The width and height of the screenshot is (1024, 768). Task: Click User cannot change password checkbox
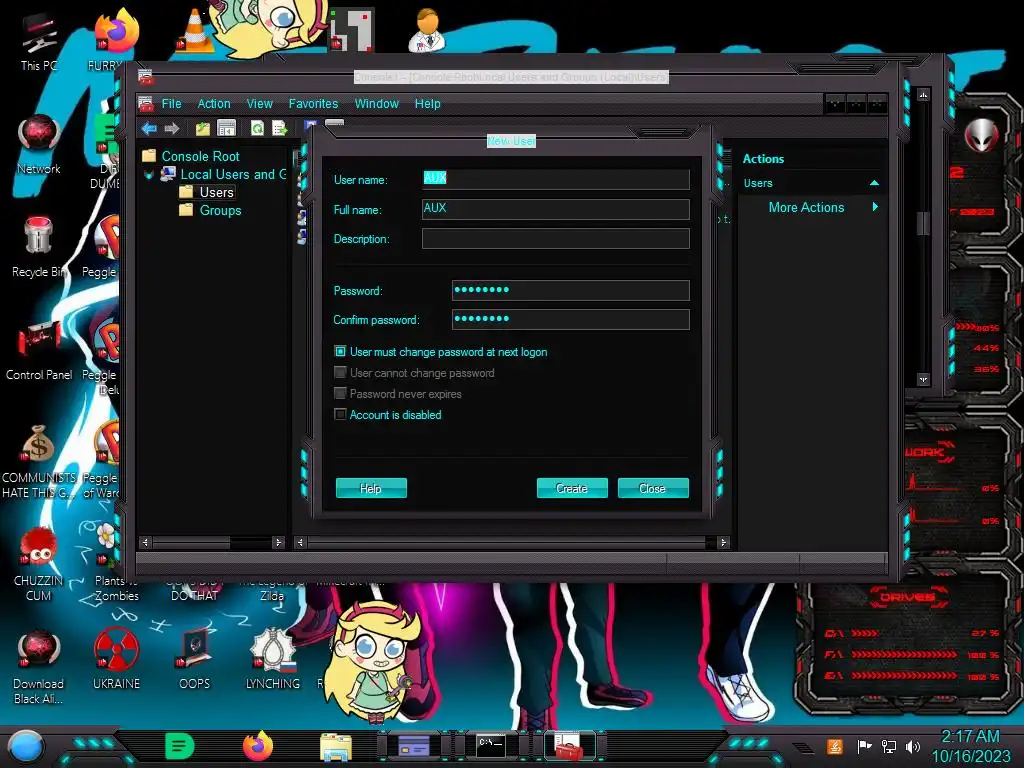[340, 372]
